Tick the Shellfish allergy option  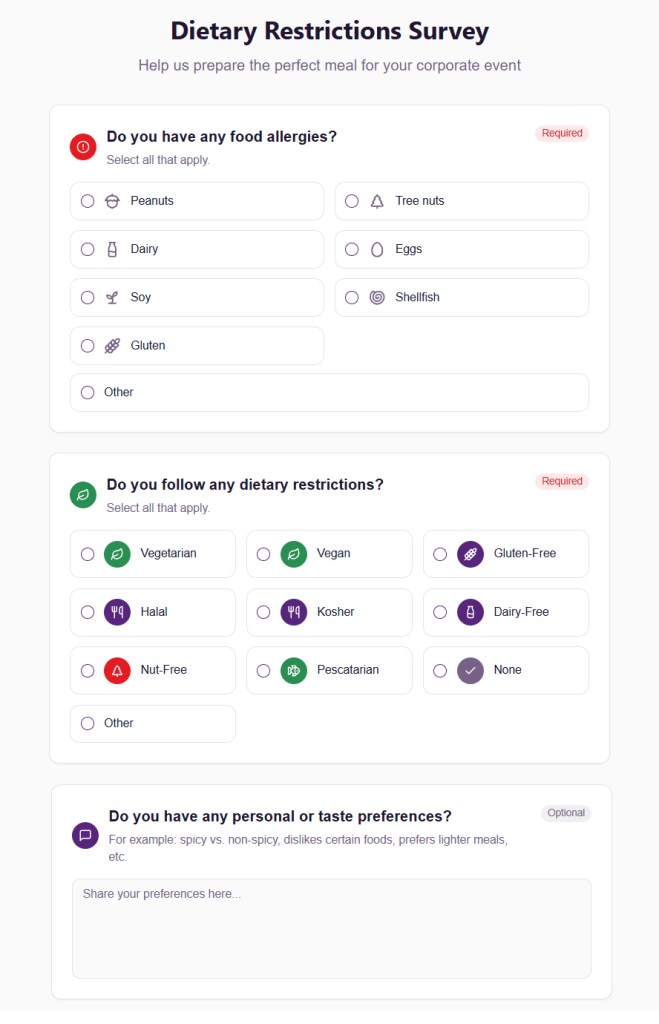coord(352,297)
